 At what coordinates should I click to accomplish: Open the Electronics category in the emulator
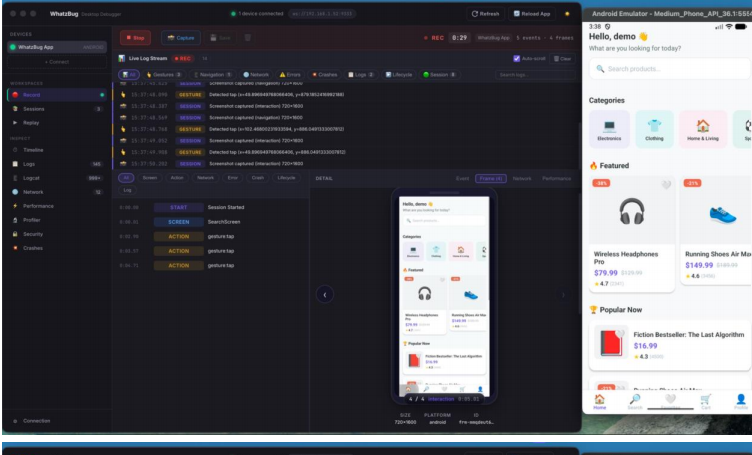tap(609, 129)
